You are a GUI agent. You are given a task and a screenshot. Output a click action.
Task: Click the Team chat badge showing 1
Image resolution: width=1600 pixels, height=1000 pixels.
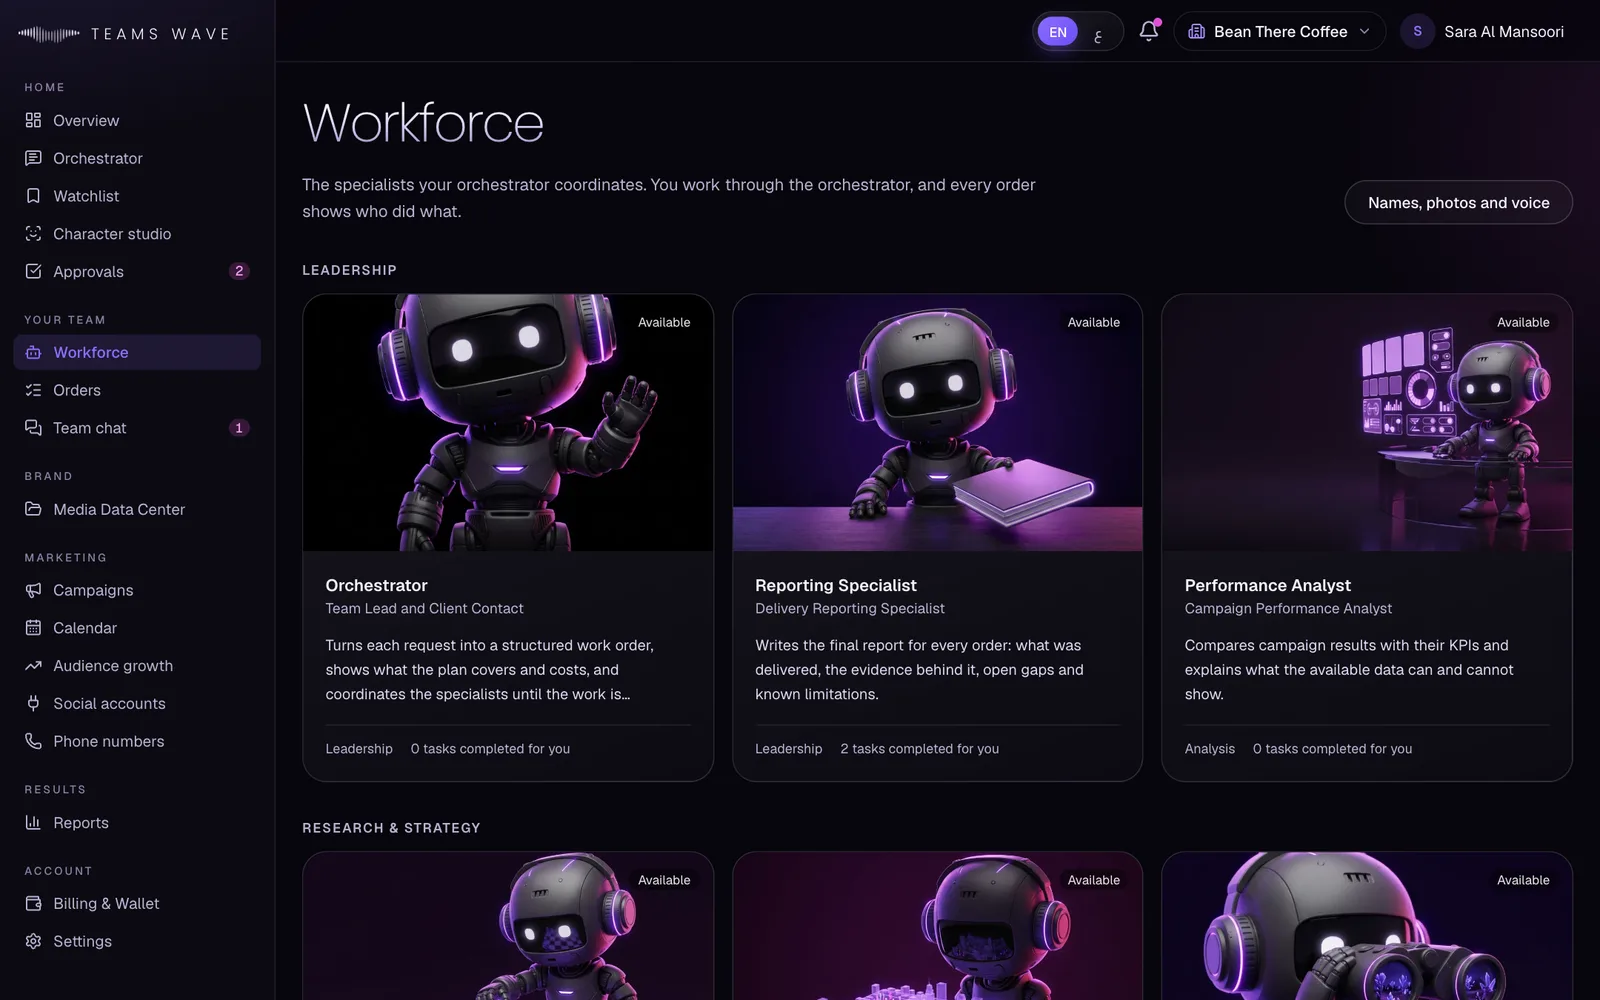239,428
